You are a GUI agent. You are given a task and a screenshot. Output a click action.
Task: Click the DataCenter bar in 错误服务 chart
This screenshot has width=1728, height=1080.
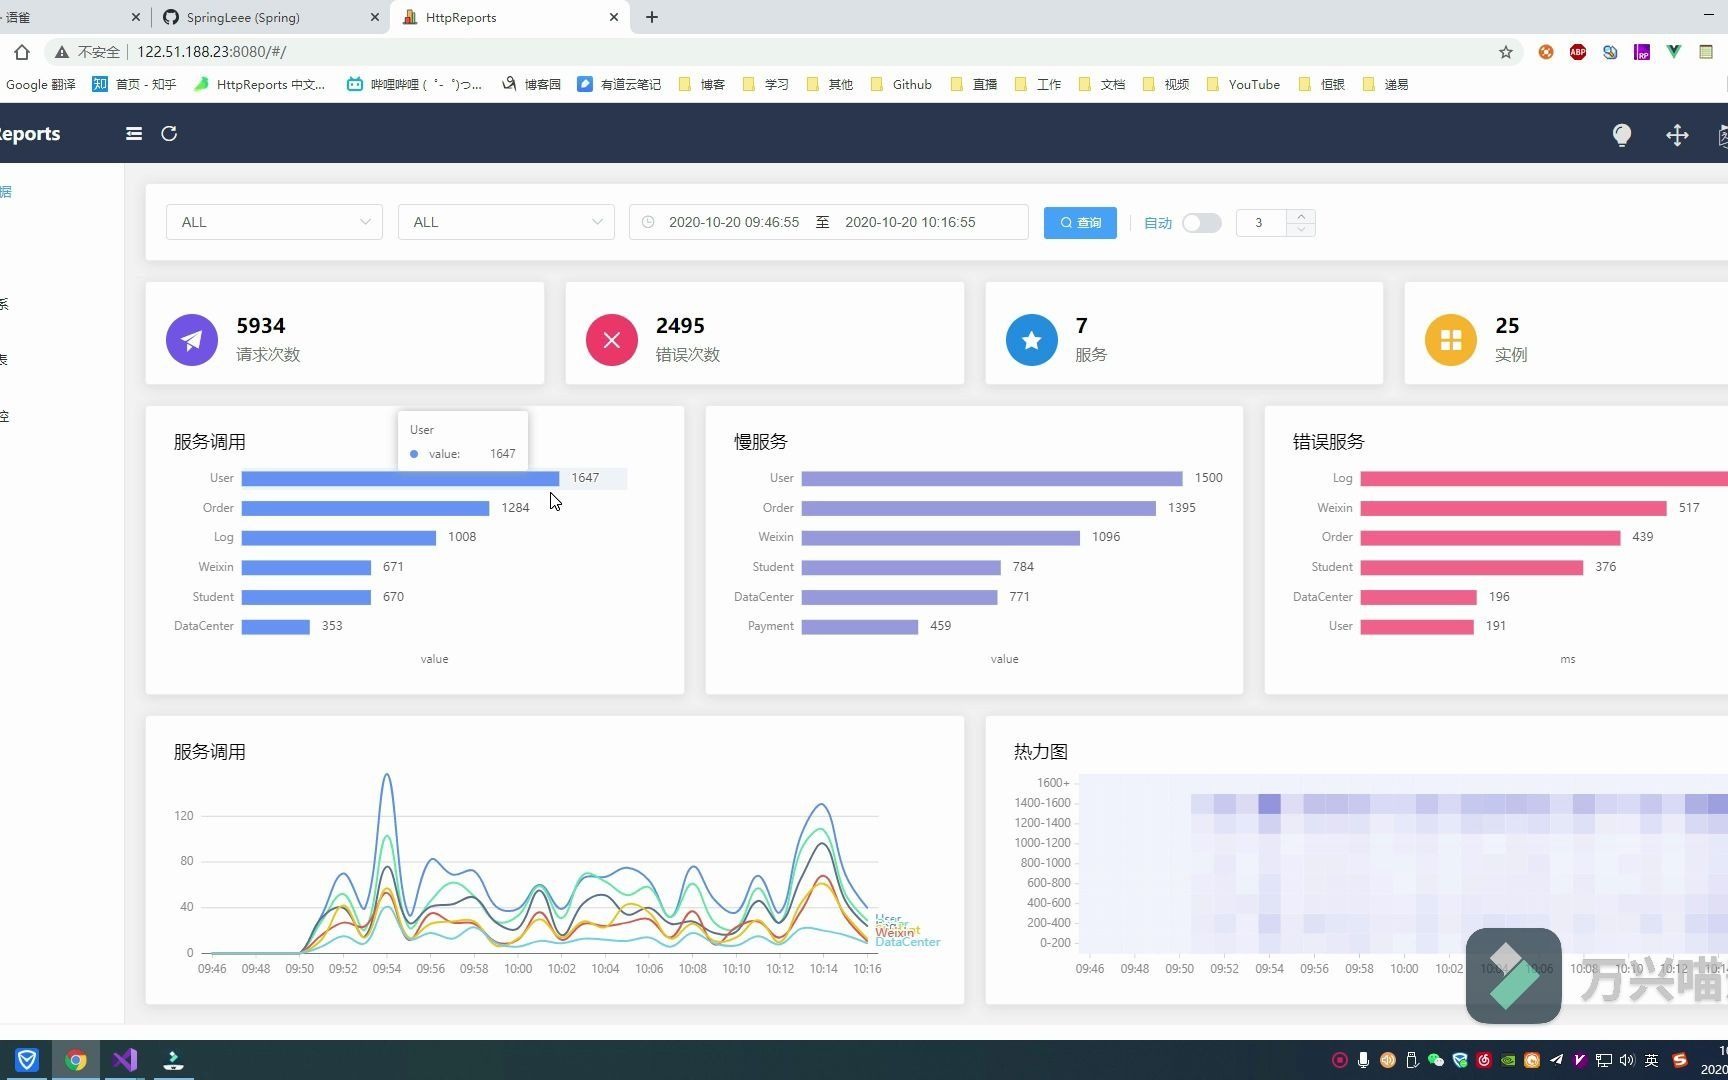tap(1419, 597)
